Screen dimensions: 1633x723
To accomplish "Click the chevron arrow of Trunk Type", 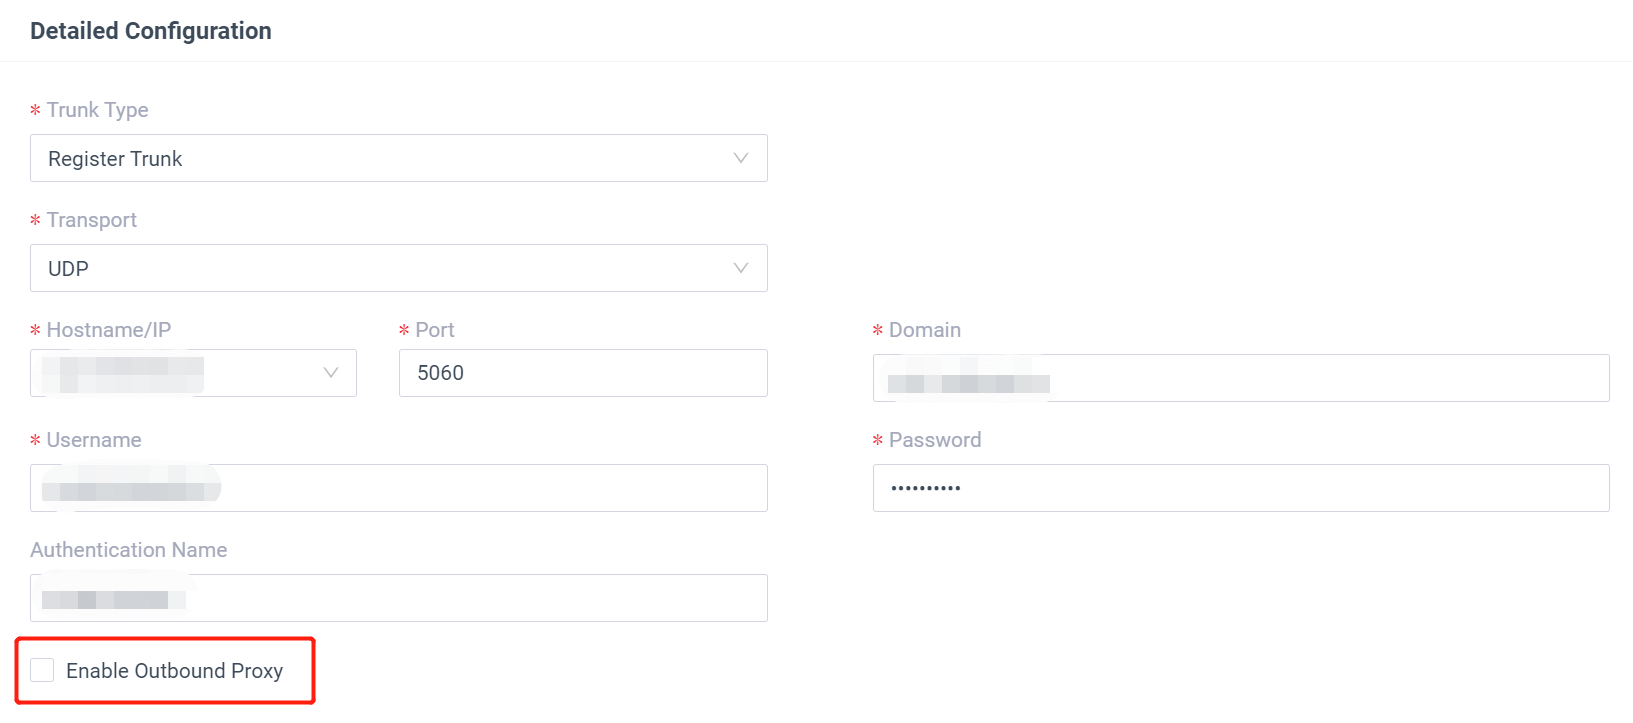I will pos(740,158).
